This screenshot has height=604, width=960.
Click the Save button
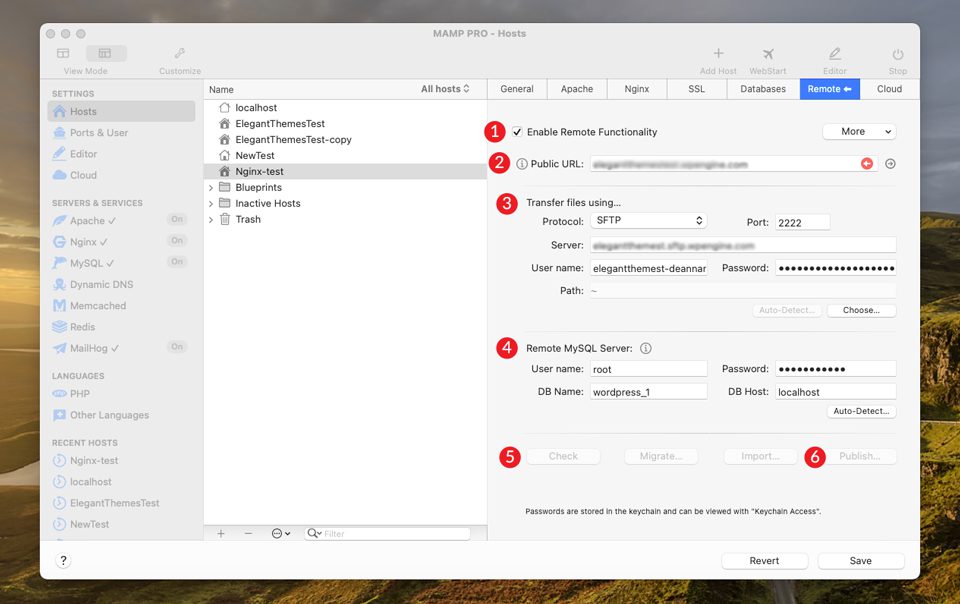click(x=860, y=561)
